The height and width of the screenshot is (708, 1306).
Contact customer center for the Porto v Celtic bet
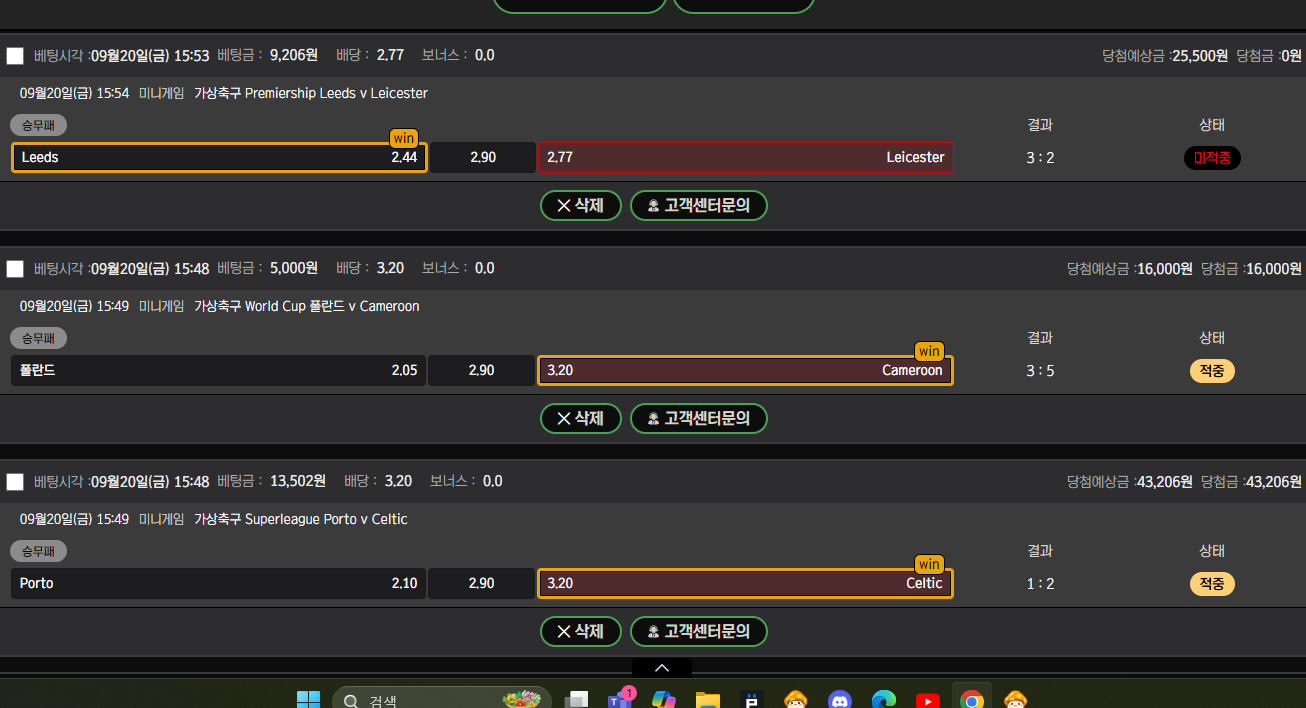(698, 632)
